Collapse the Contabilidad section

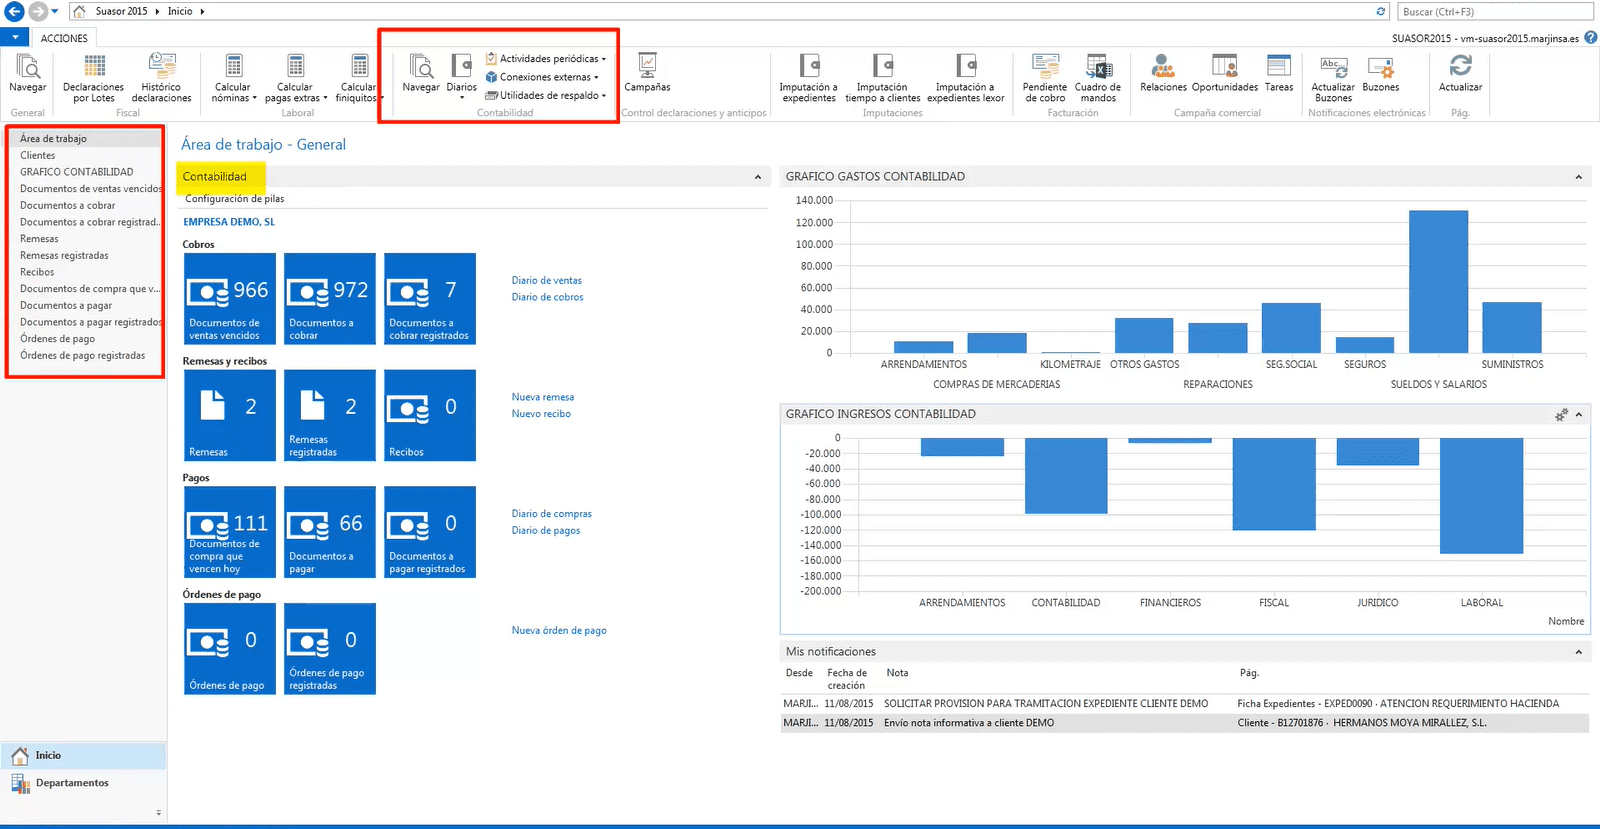pyautogui.click(x=757, y=177)
